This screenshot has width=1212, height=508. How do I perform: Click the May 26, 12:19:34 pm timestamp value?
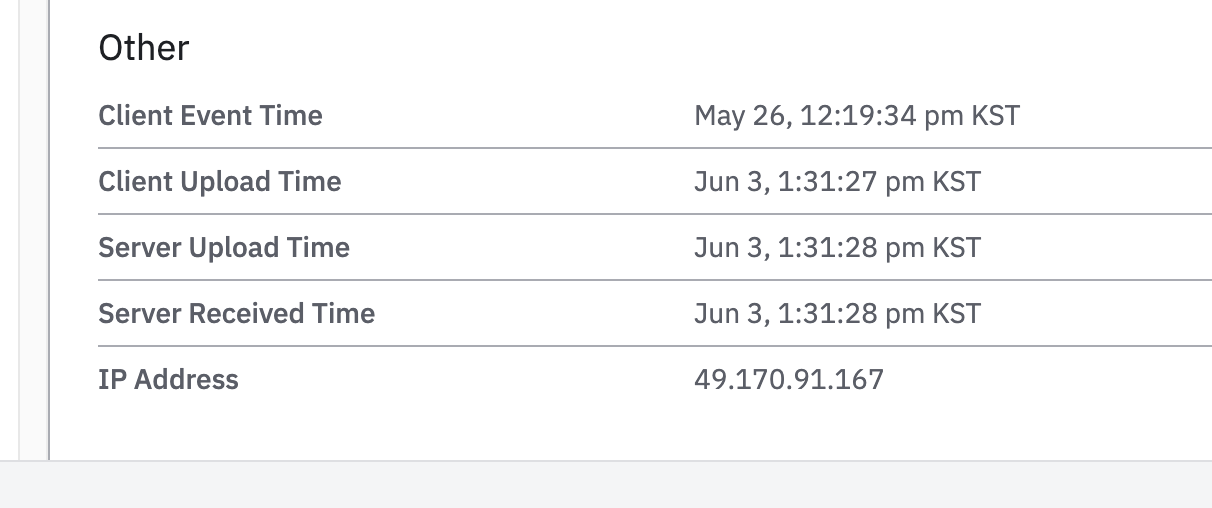(829, 116)
